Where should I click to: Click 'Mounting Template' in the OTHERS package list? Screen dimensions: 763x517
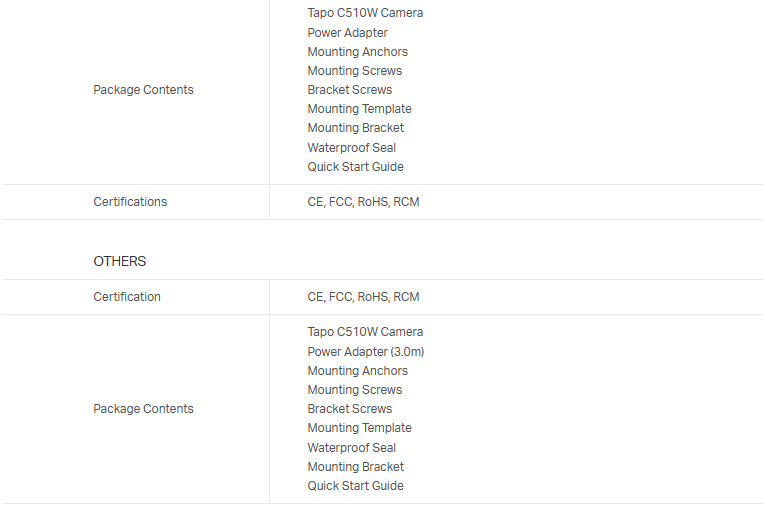(x=359, y=428)
